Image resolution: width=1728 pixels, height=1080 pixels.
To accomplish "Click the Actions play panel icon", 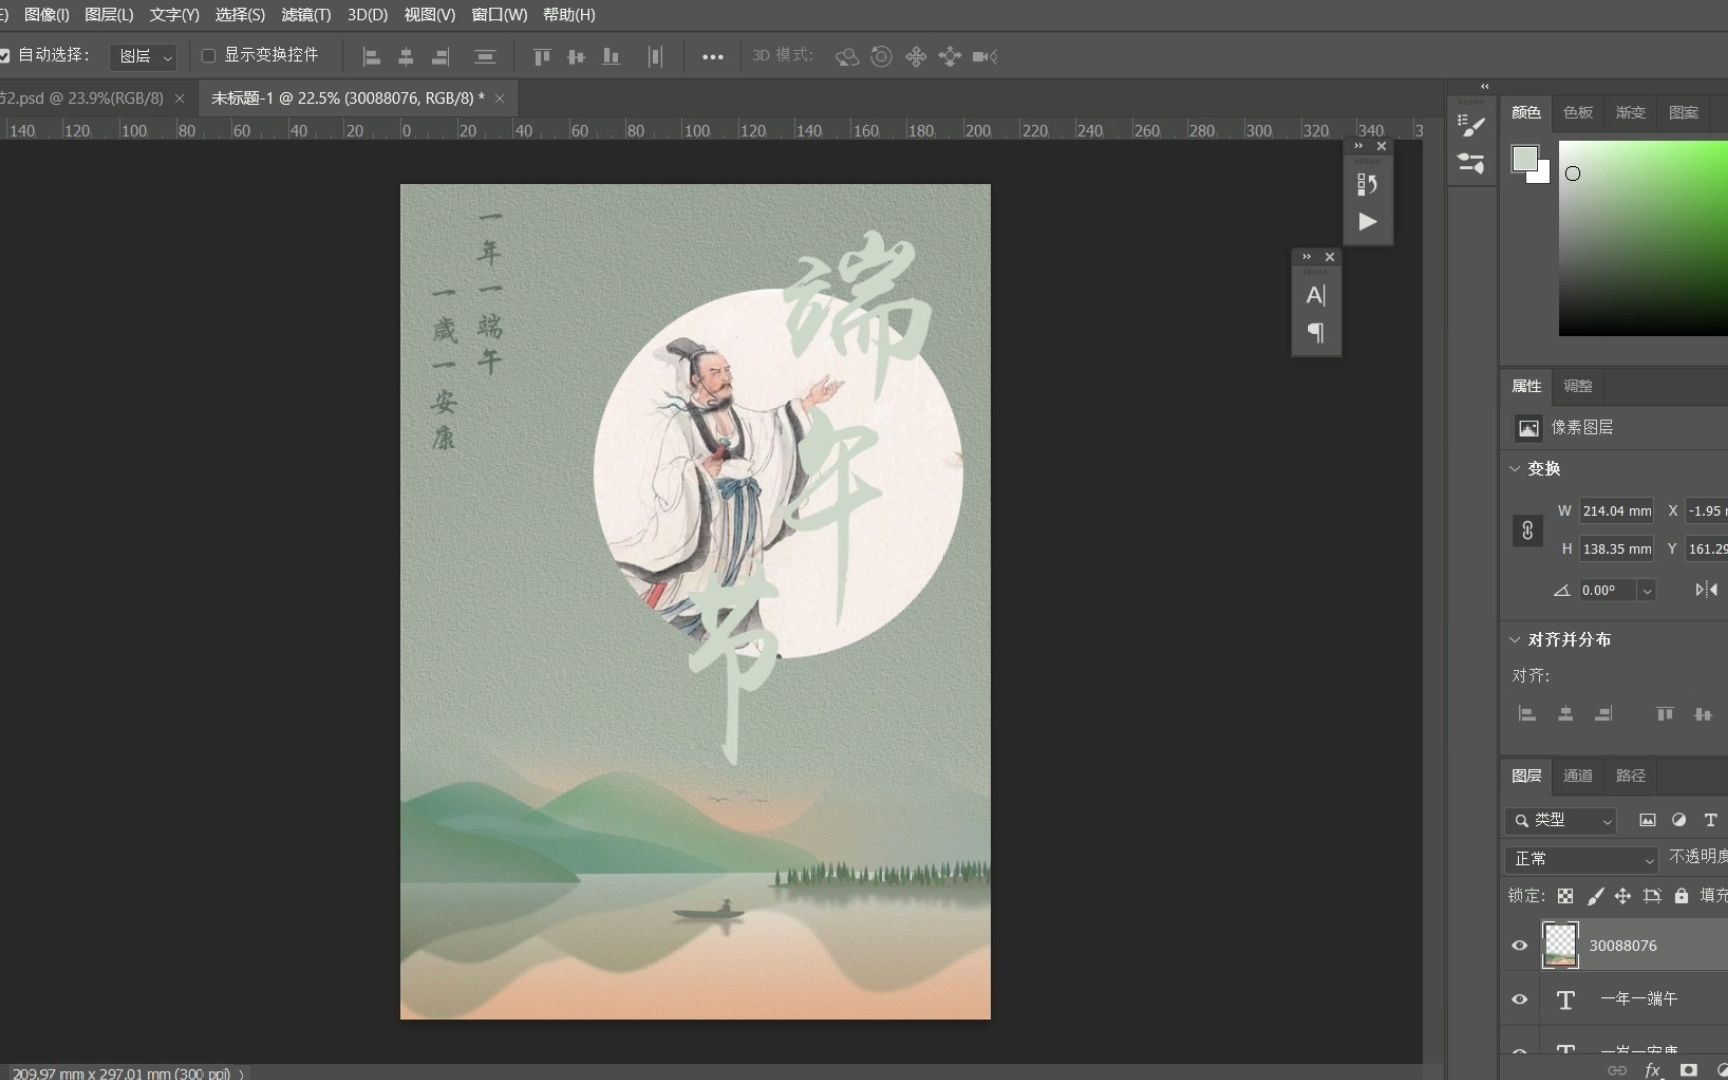I will [1367, 222].
